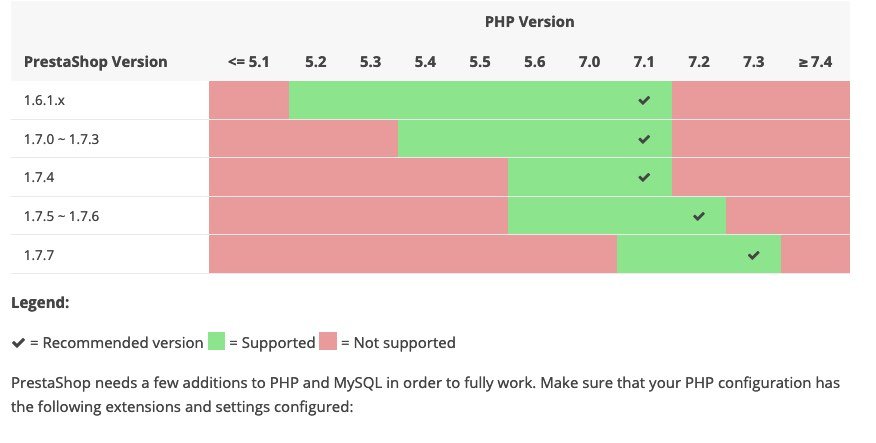Click the 1.7.5 ~ 1.7.6 row label

point(60,216)
